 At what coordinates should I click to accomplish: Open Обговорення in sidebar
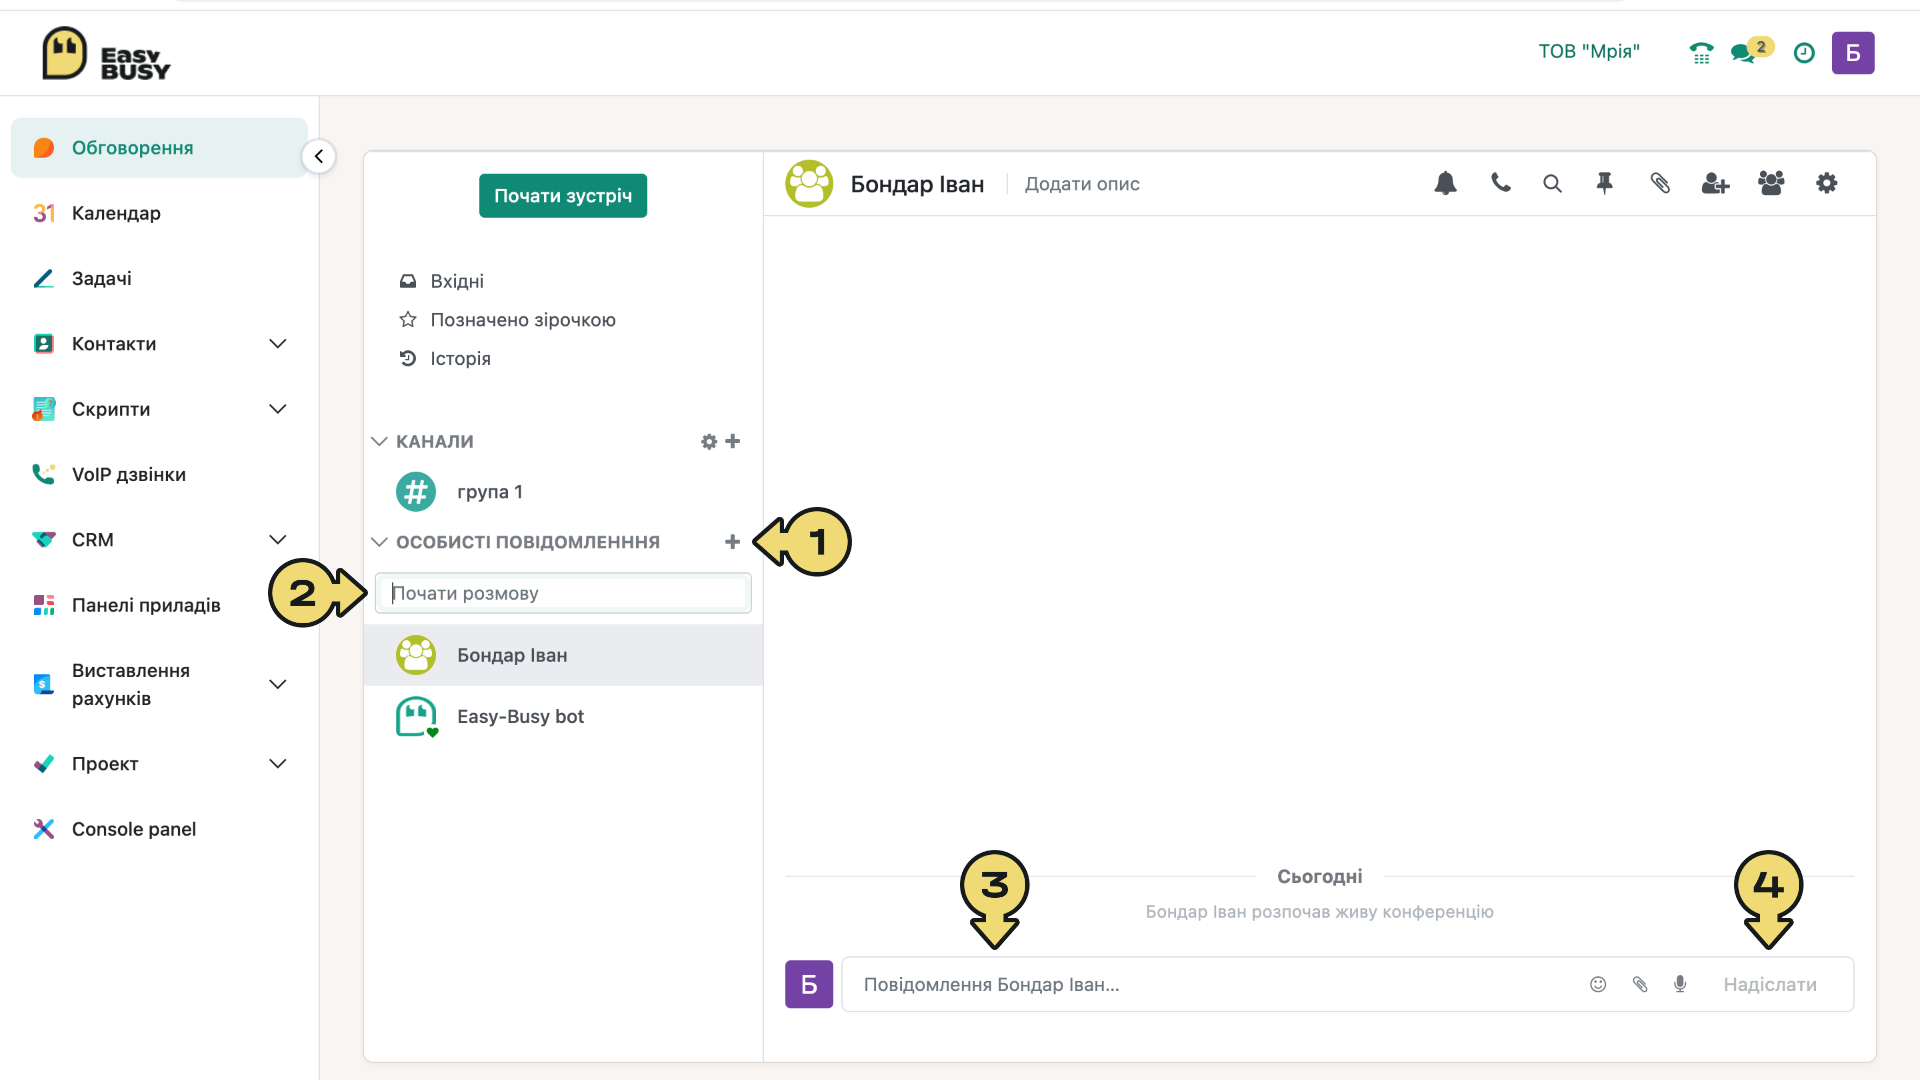coord(159,148)
